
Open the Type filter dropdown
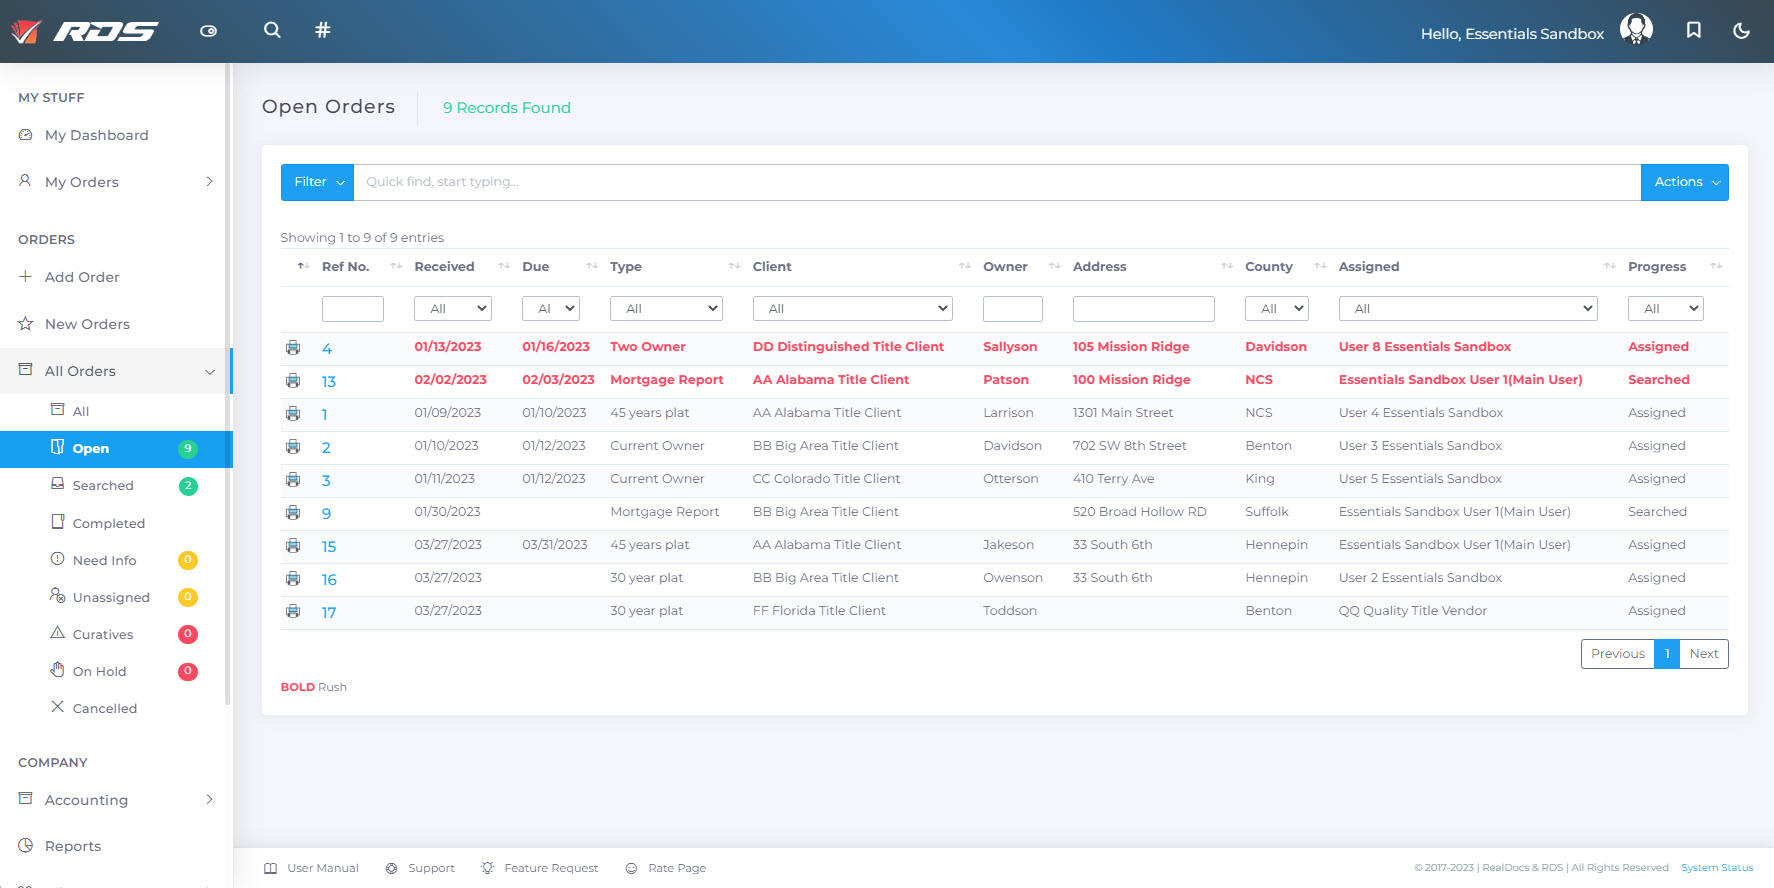666,309
